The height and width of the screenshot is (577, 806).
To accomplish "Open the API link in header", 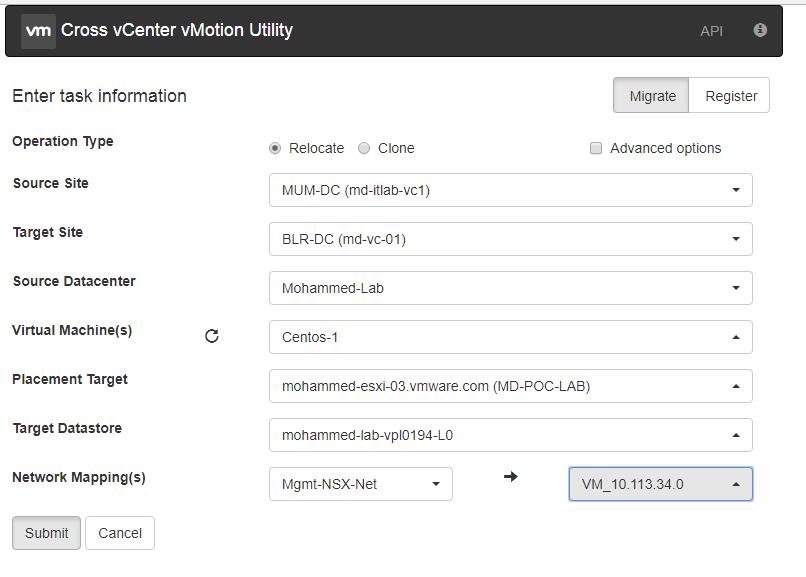I will pos(711,31).
